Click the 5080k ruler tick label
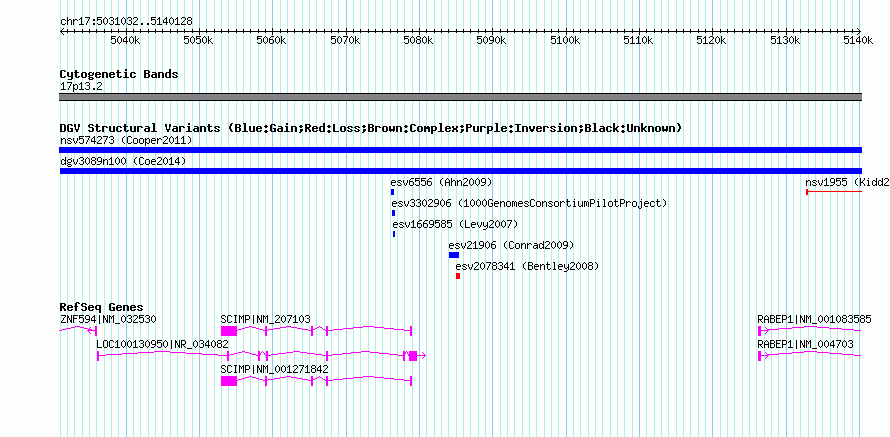890x437 pixels. pos(418,41)
